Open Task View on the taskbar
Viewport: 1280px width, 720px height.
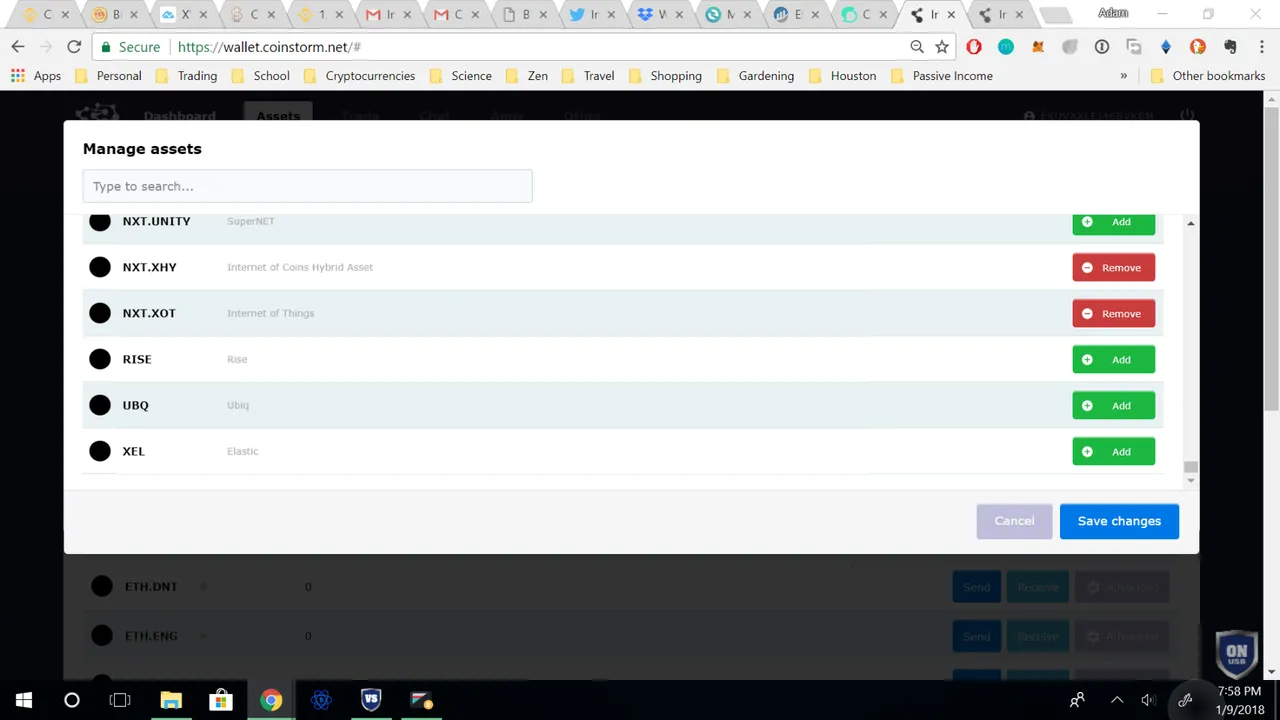pyautogui.click(x=120, y=700)
